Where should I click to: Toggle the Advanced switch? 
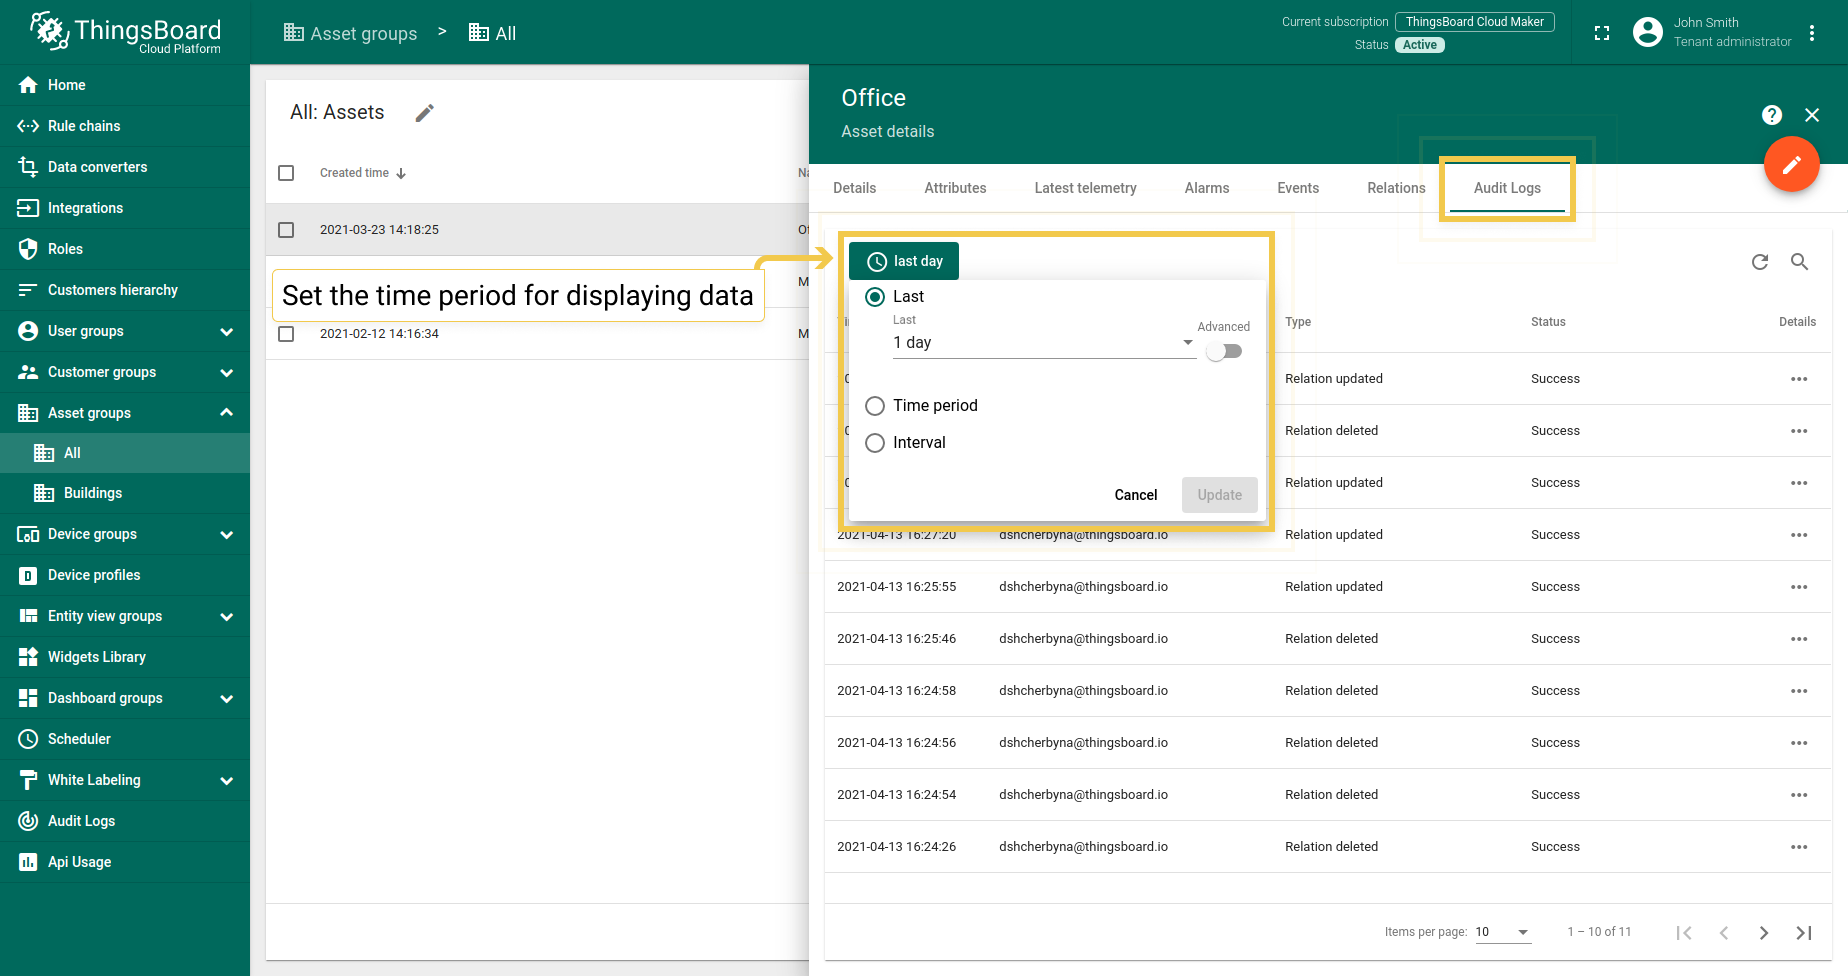tap(1224, 351)
